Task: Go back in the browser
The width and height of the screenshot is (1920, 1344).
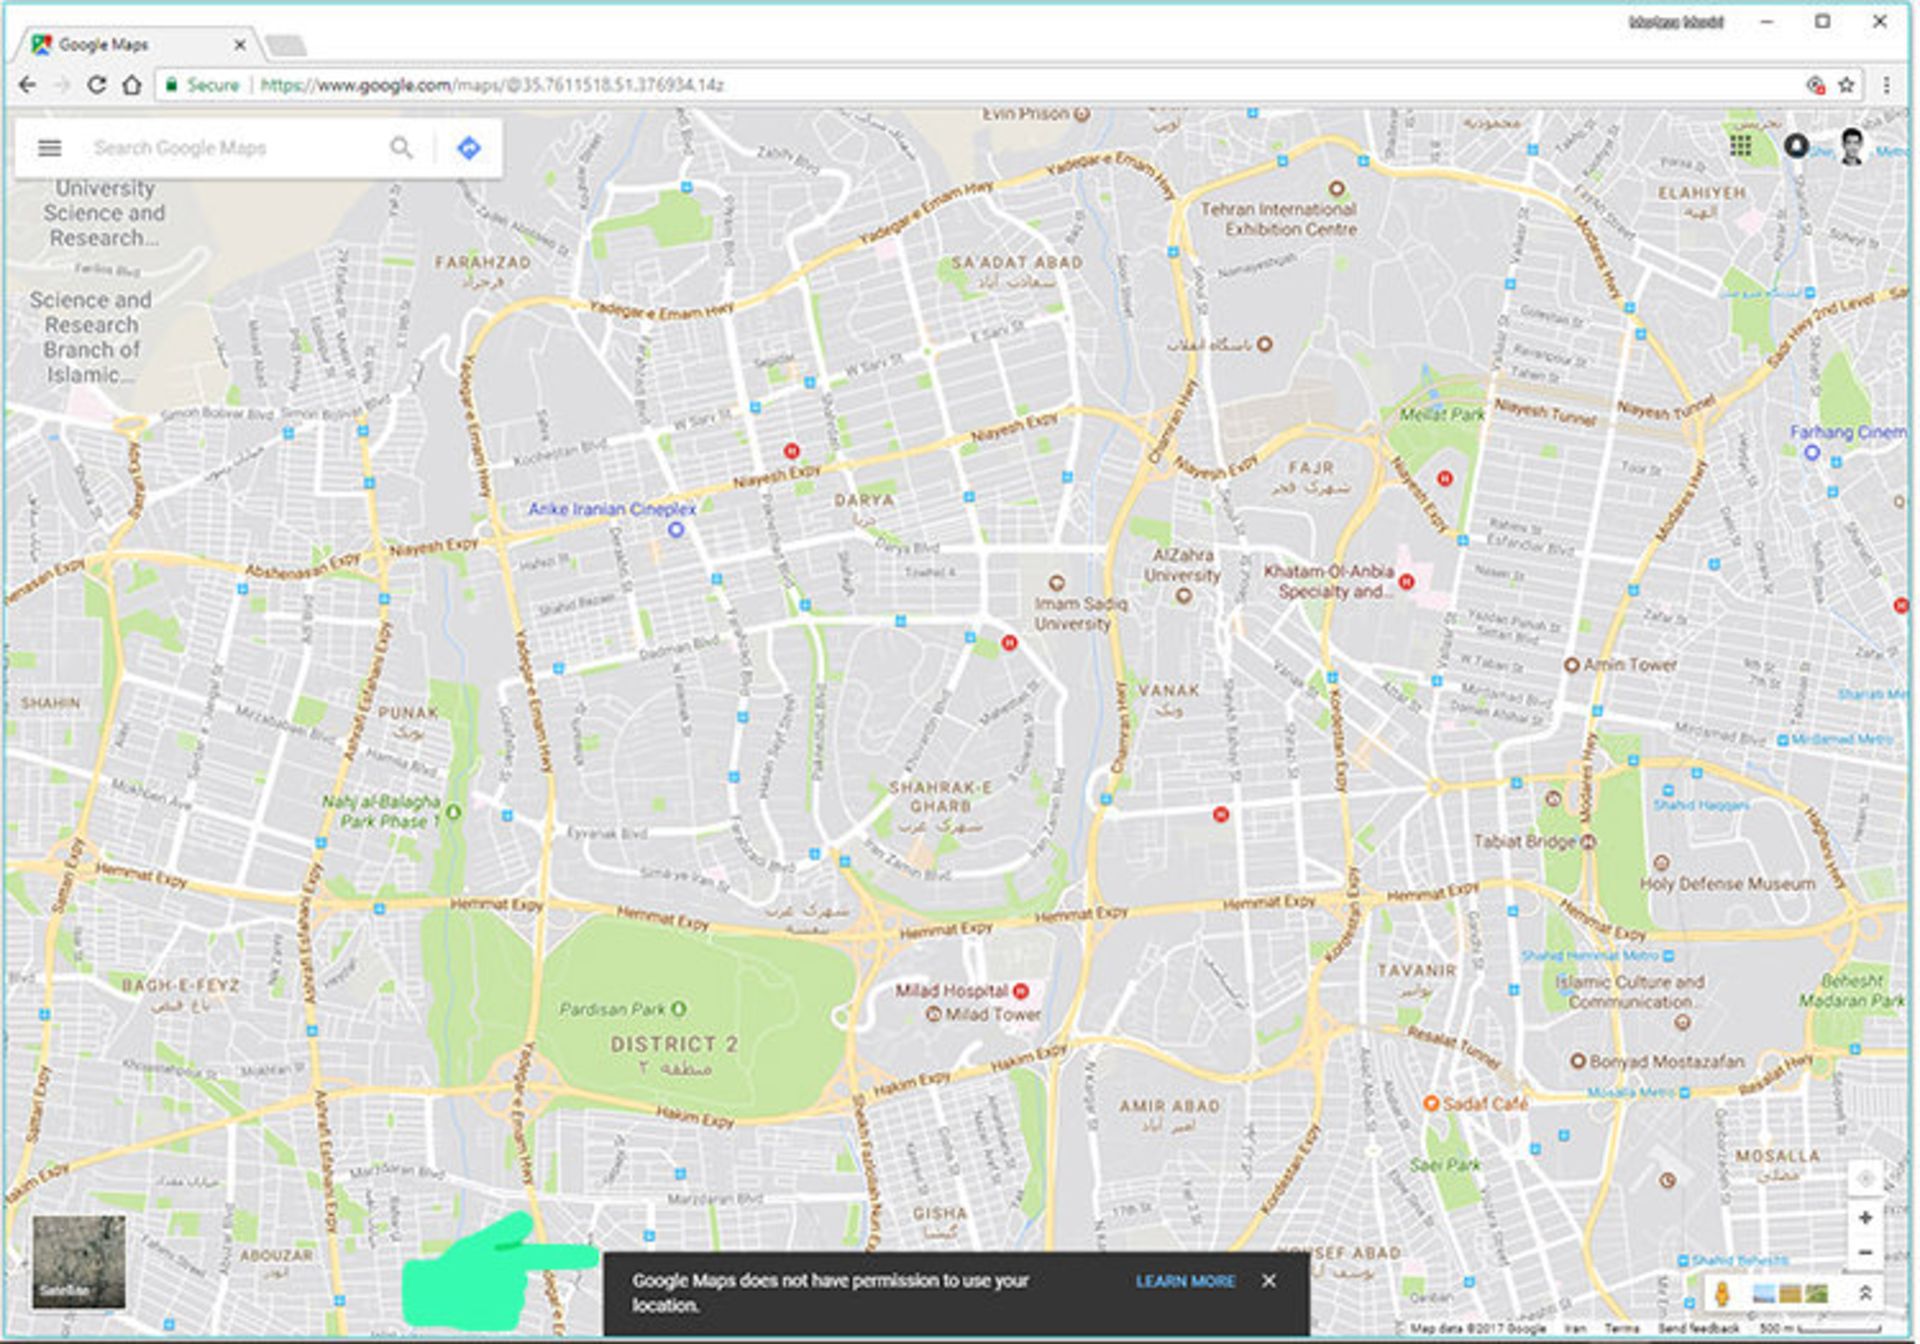Action: [x=27, y=85]
